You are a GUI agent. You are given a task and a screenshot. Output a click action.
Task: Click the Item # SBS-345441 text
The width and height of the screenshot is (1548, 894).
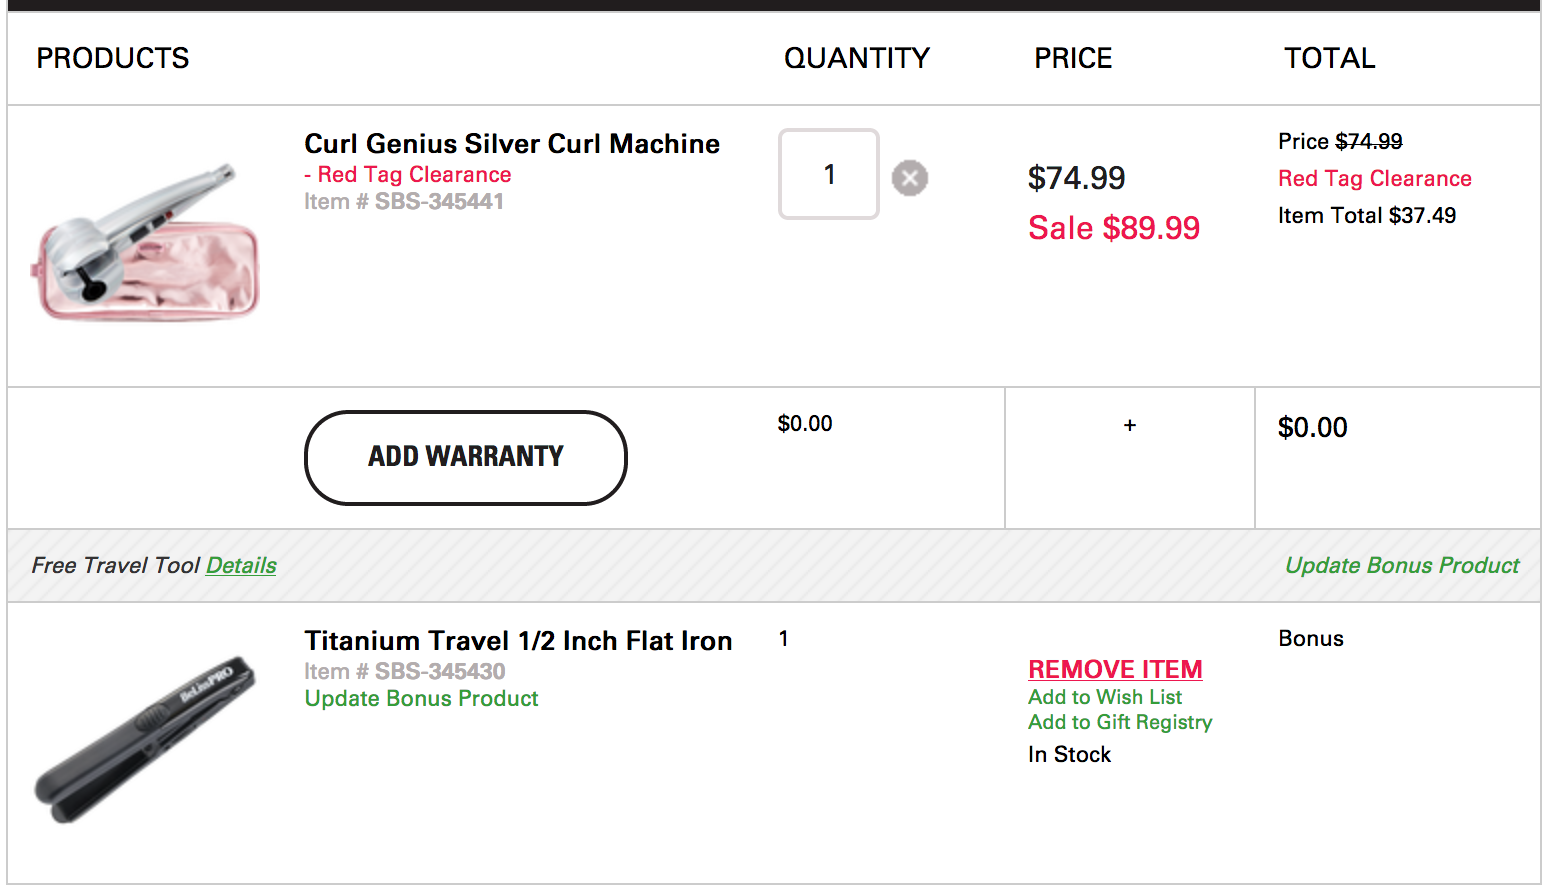pos(404,202)
